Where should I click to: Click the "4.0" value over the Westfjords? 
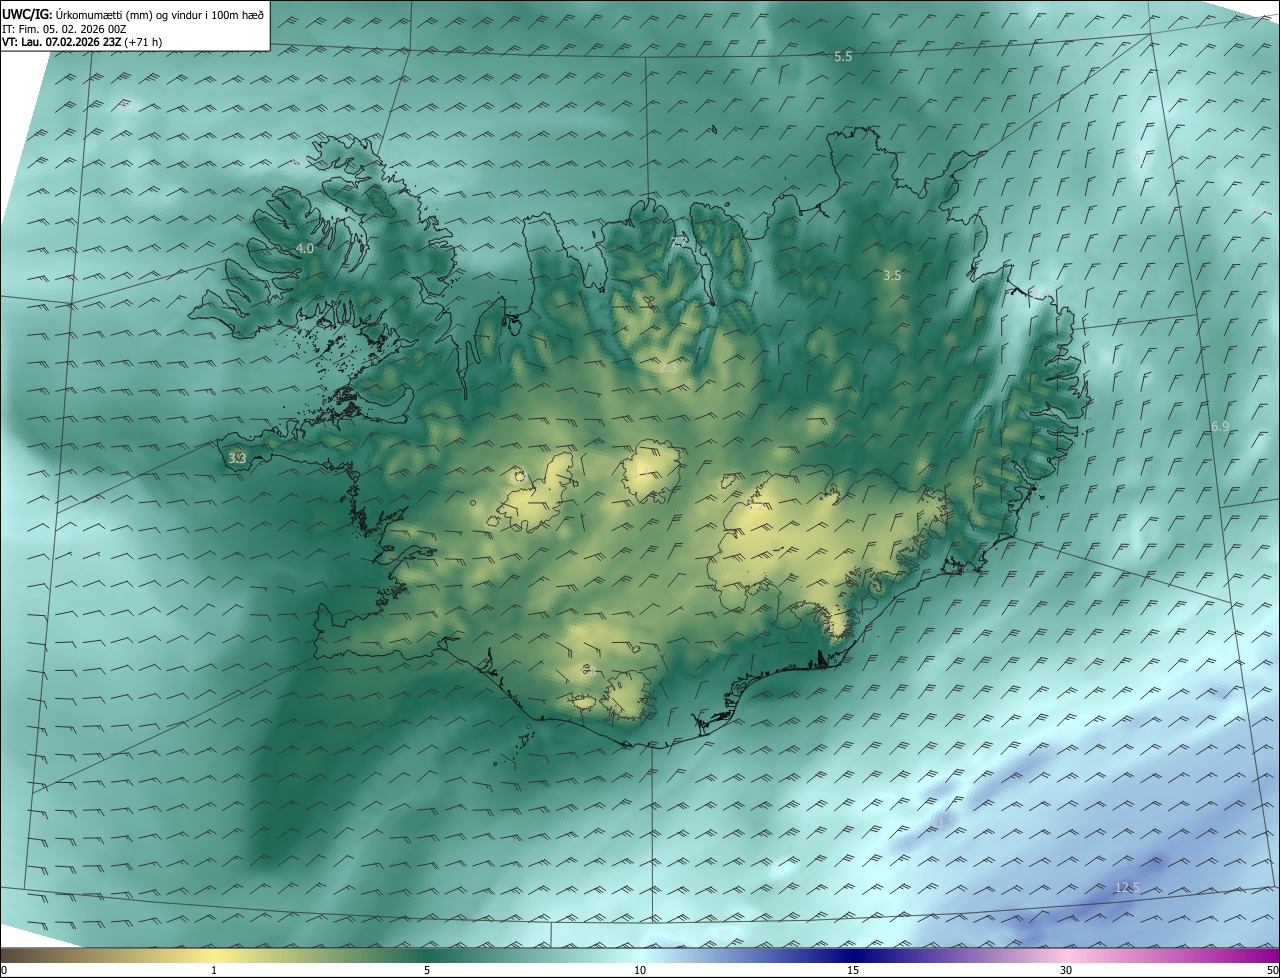pyautogui.click(x=305, y=248)
